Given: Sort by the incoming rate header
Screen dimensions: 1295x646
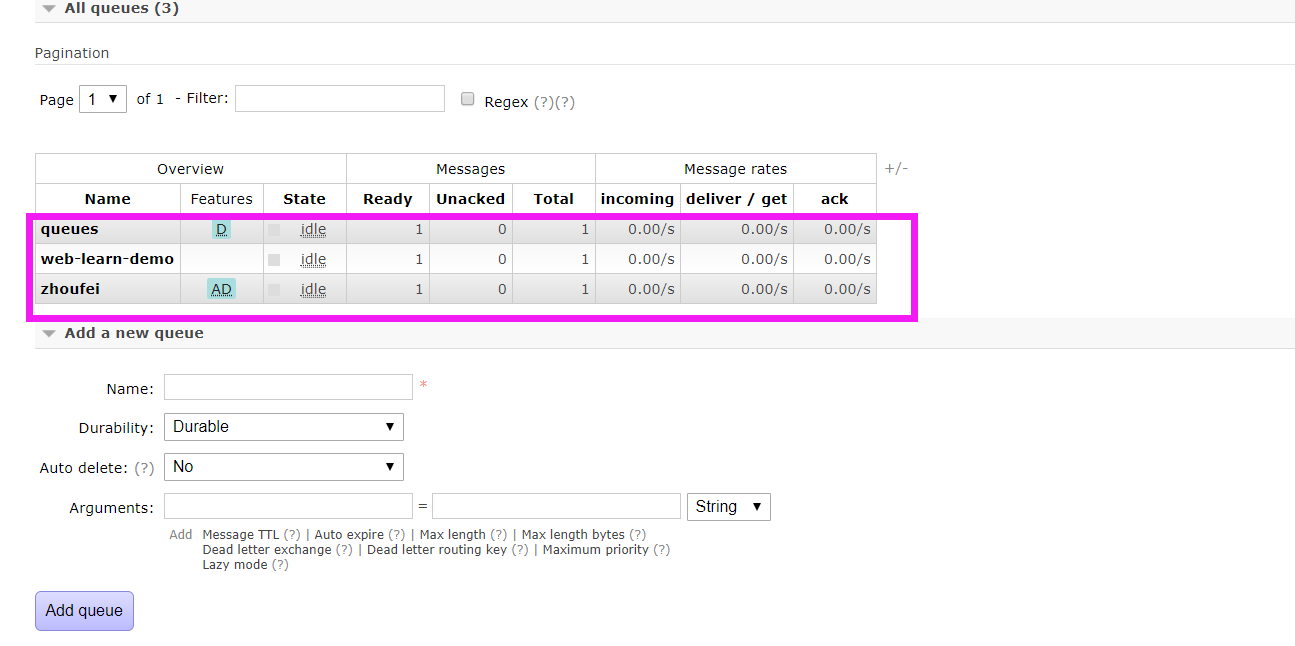Looking at the screenshot, I should click(637, 199).
